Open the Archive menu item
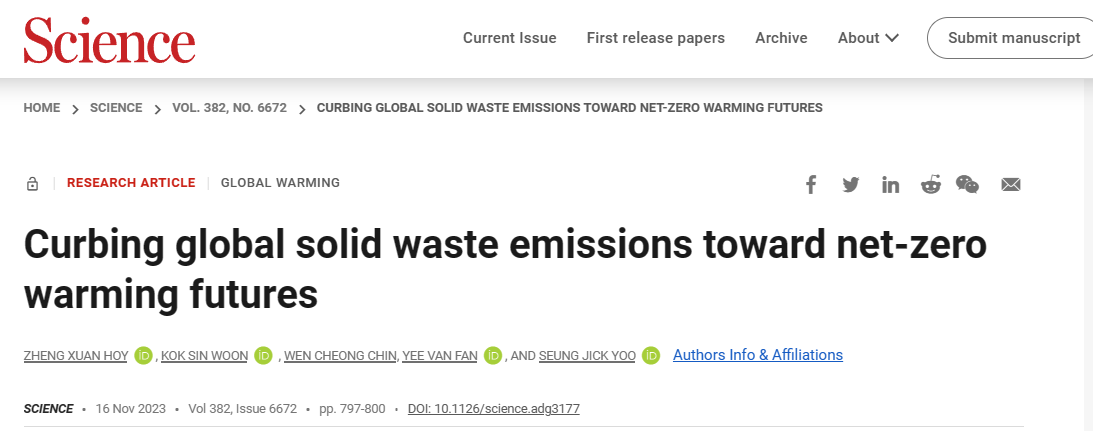The image size is (1093, 431). point(781,38)
